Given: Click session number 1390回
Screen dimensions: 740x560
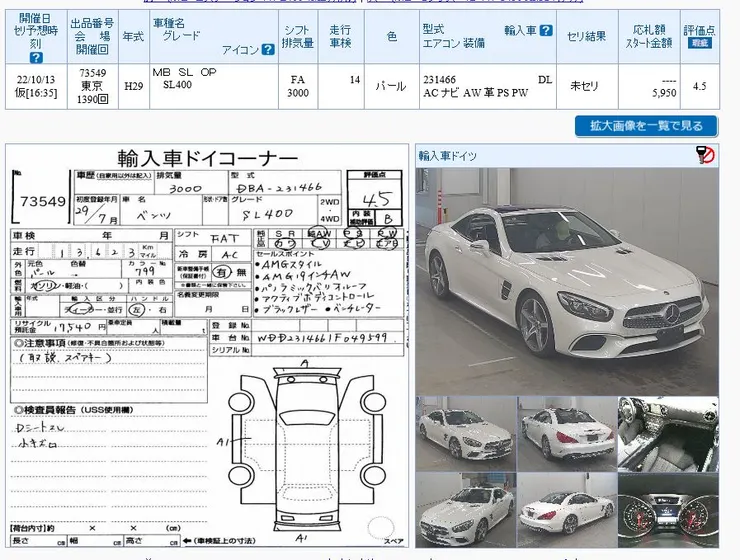Looking at the screenshot, I should point(92,99).
